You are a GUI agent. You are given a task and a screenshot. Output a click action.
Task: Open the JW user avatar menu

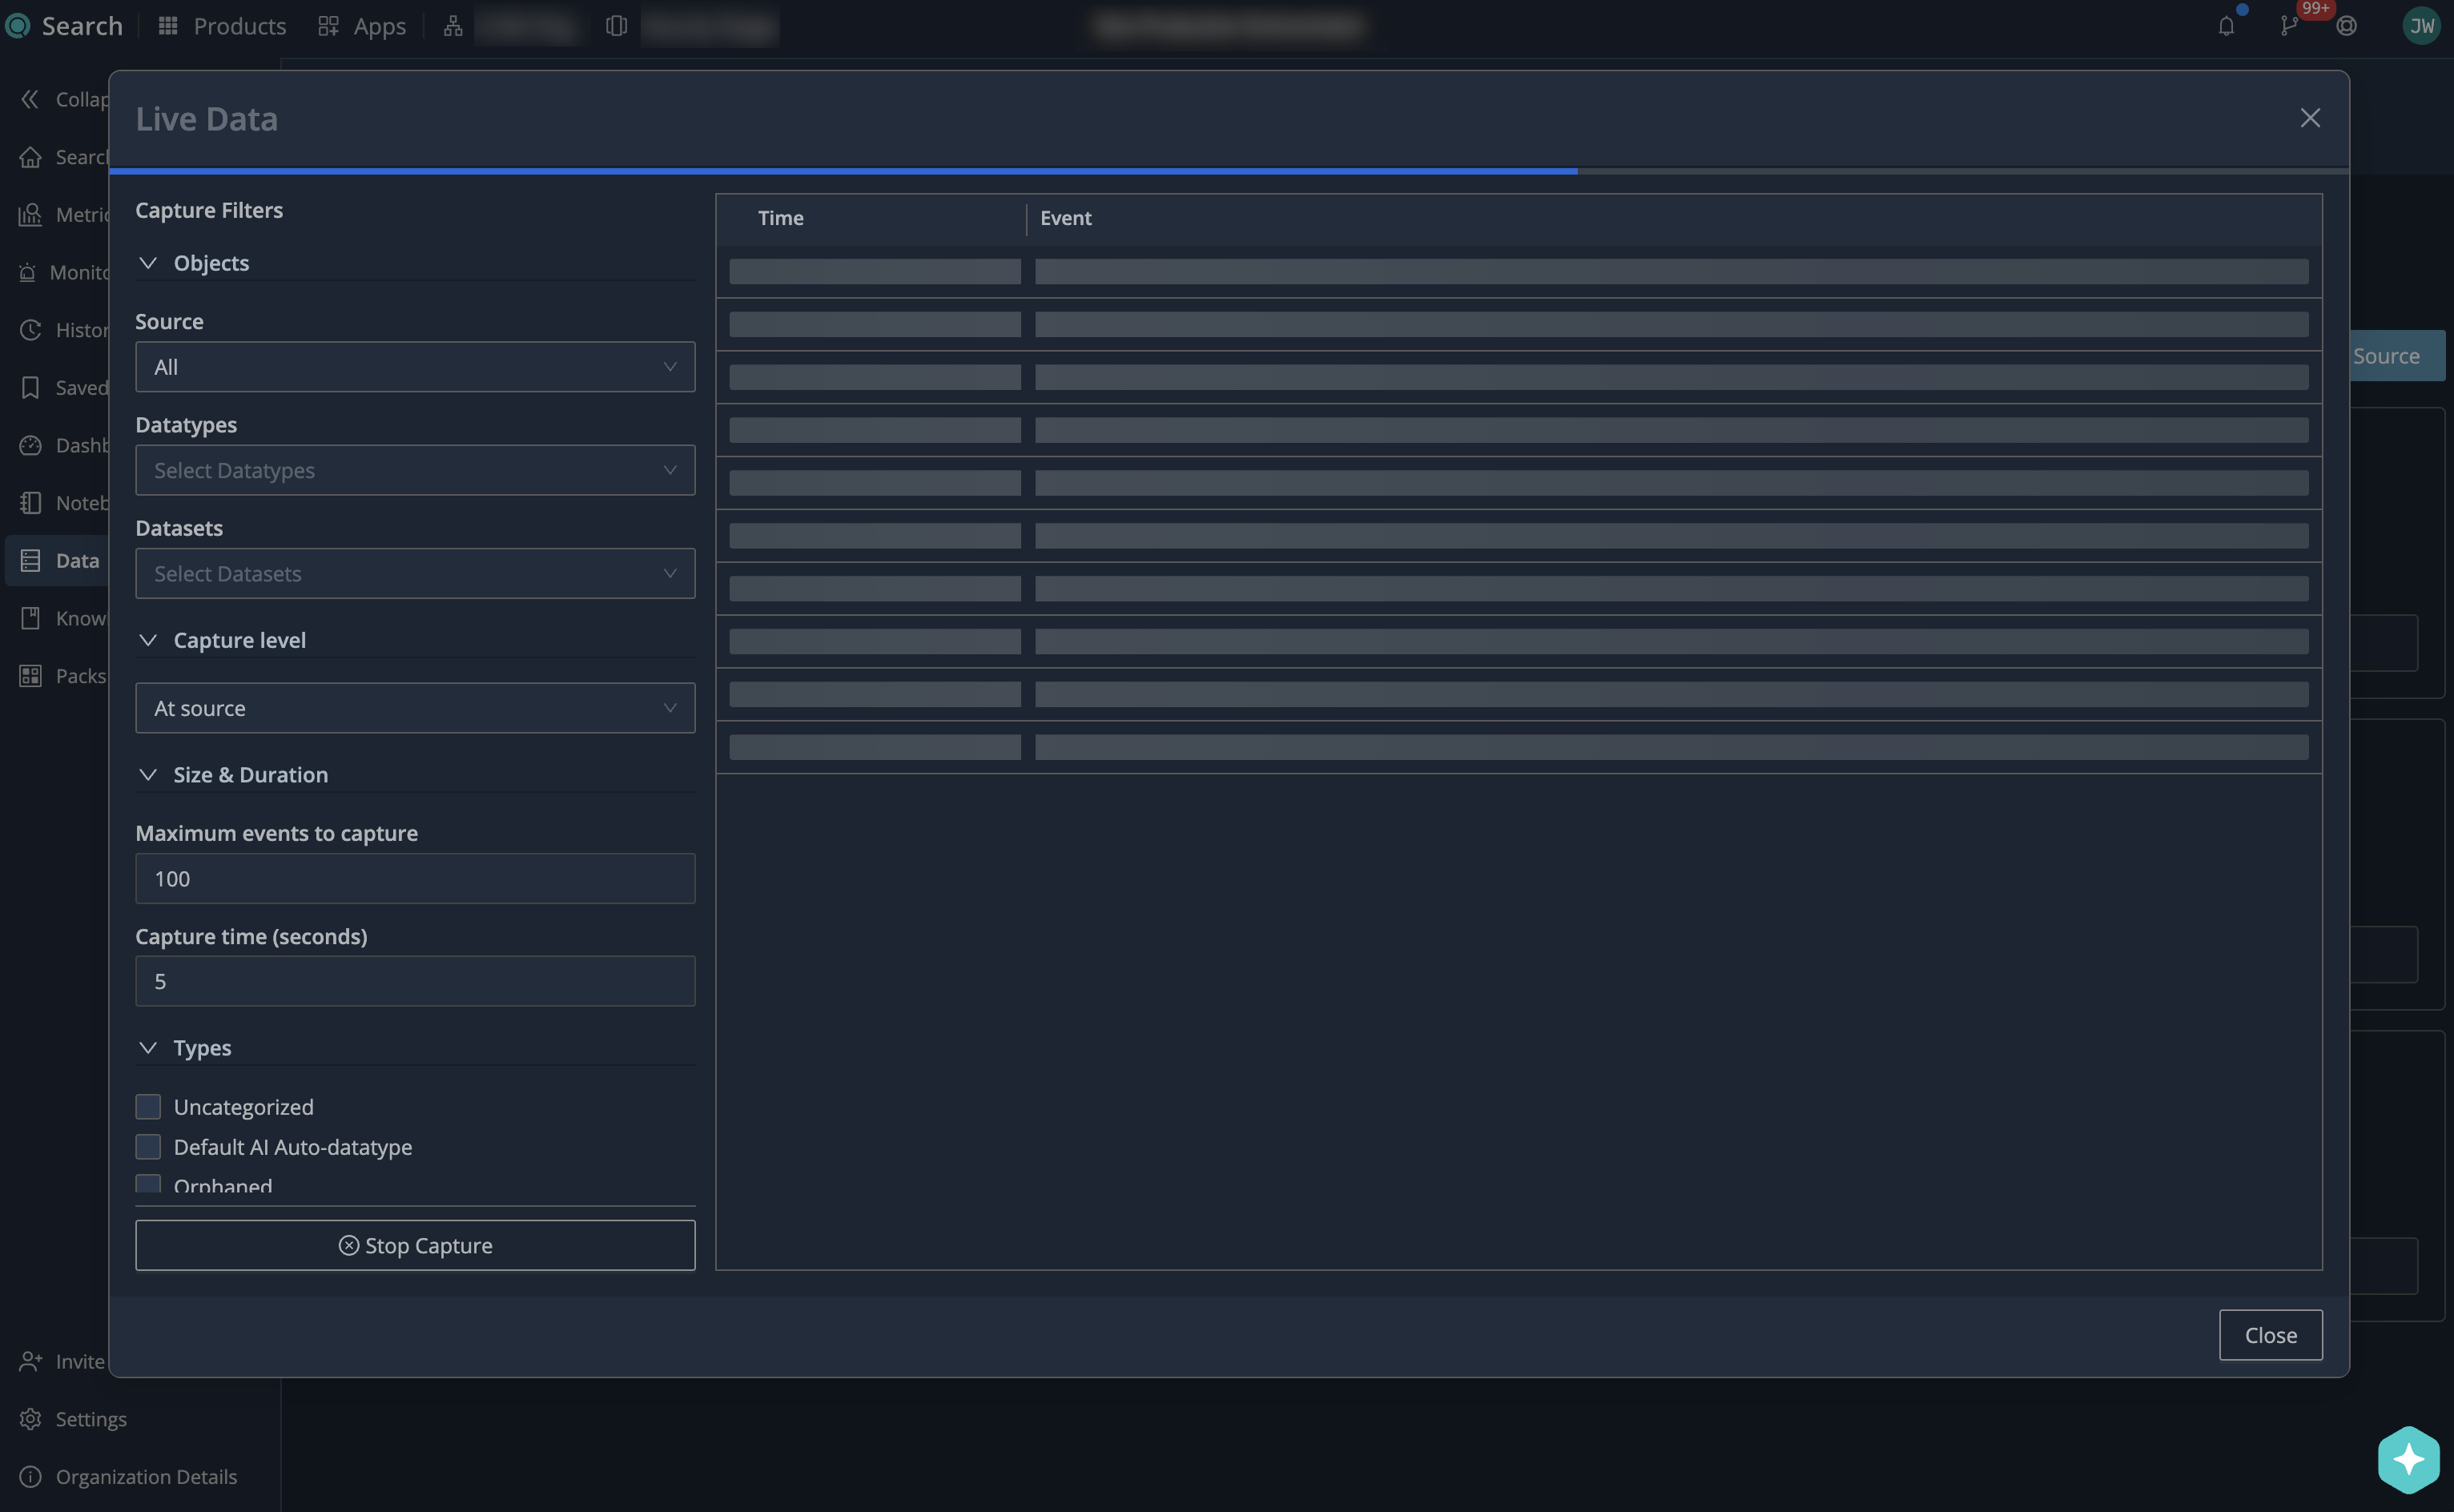[2421, 25]
